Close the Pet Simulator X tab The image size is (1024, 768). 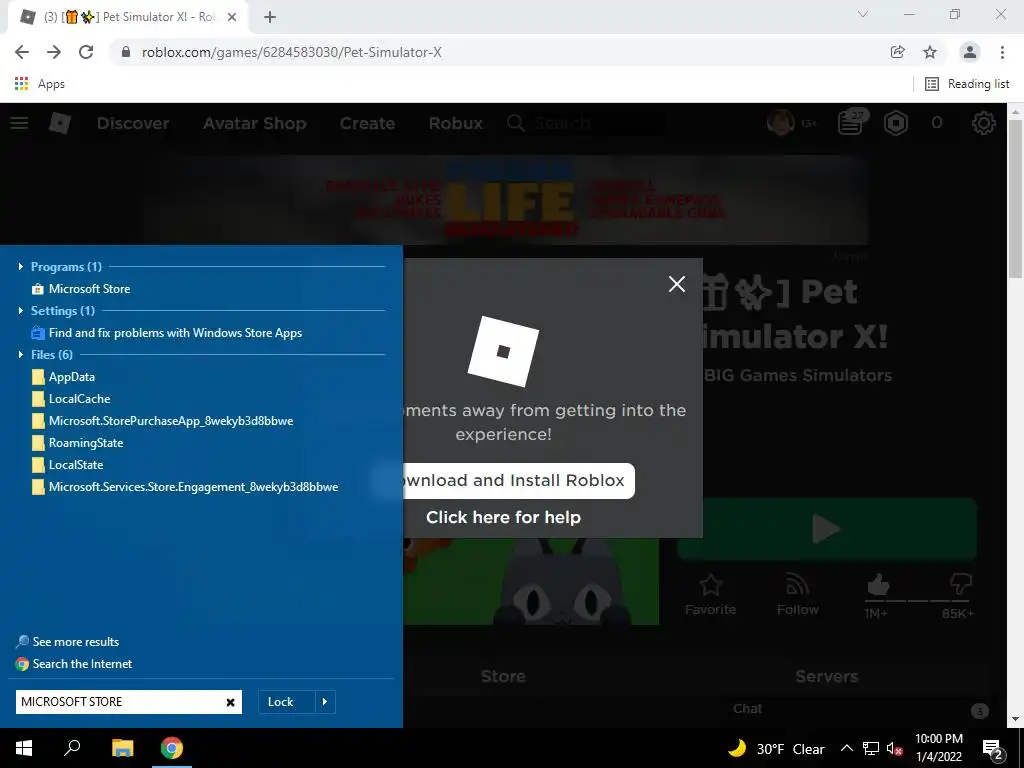[x=232, y=18]
